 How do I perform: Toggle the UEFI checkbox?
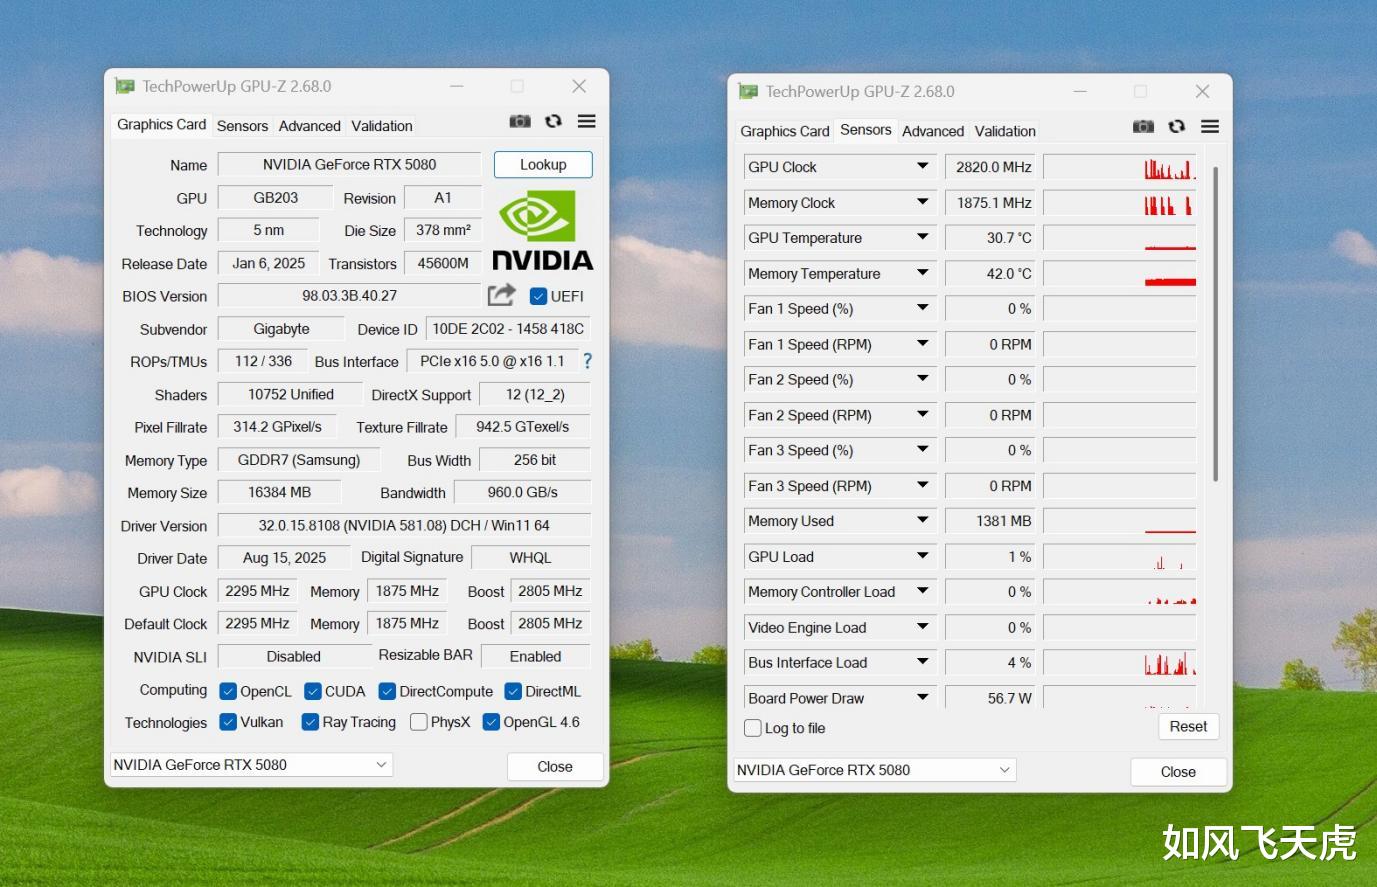(538, 296)
